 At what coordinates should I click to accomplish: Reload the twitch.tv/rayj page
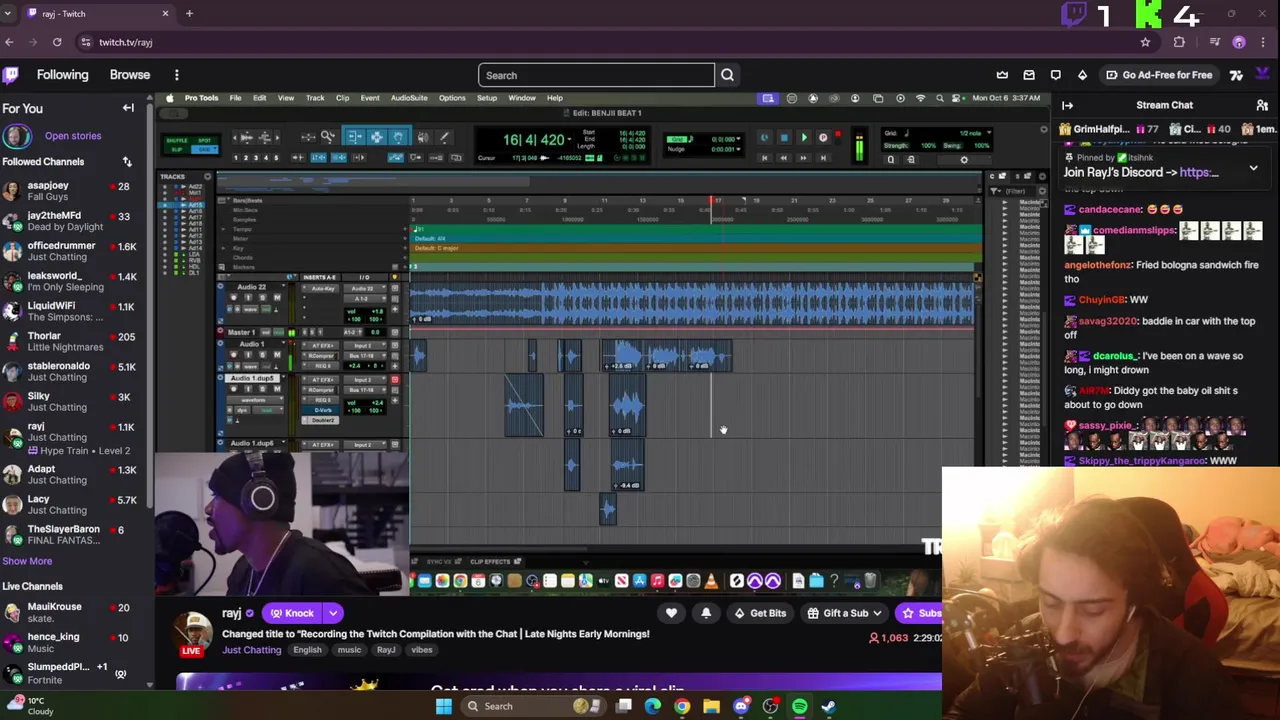point(57,42)
